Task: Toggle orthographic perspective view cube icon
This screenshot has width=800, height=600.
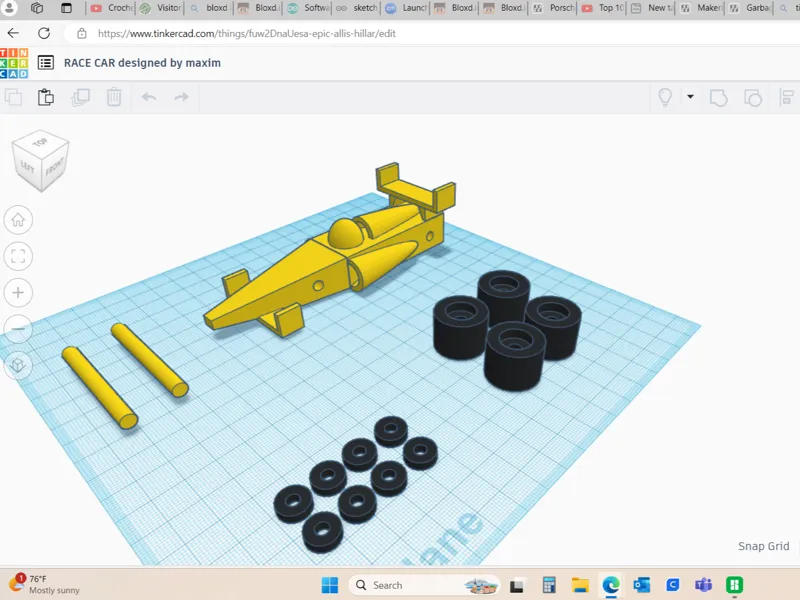Action: pyautogui.click(x=18, y=365)
